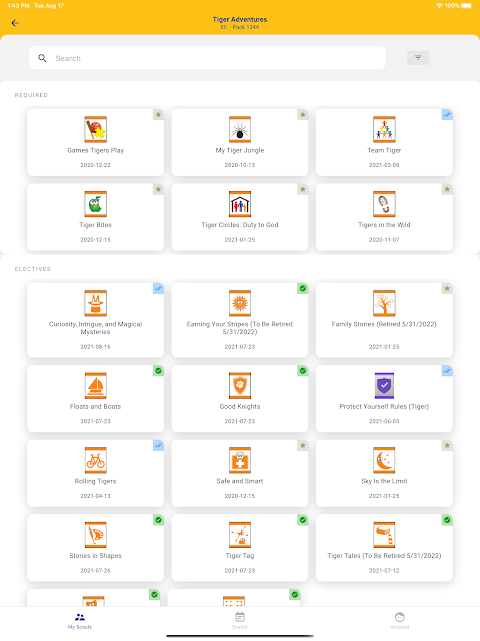
Task: Open the My Scouts tab
Action: coord(80,620)
